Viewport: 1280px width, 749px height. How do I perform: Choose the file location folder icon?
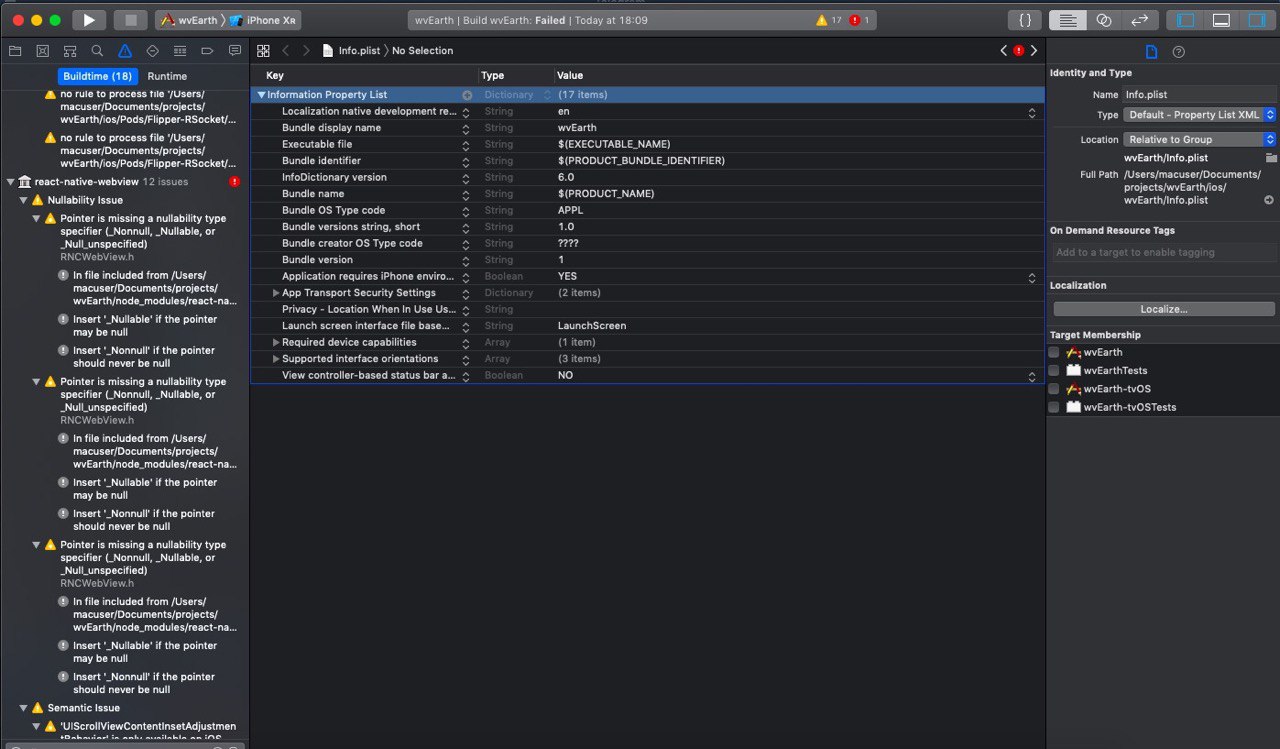coord(1271,158)
